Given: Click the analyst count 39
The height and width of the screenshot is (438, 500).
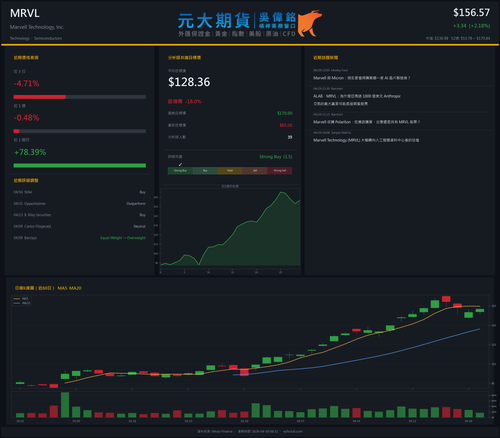Looking at the screenshot, I should (290, 137).
